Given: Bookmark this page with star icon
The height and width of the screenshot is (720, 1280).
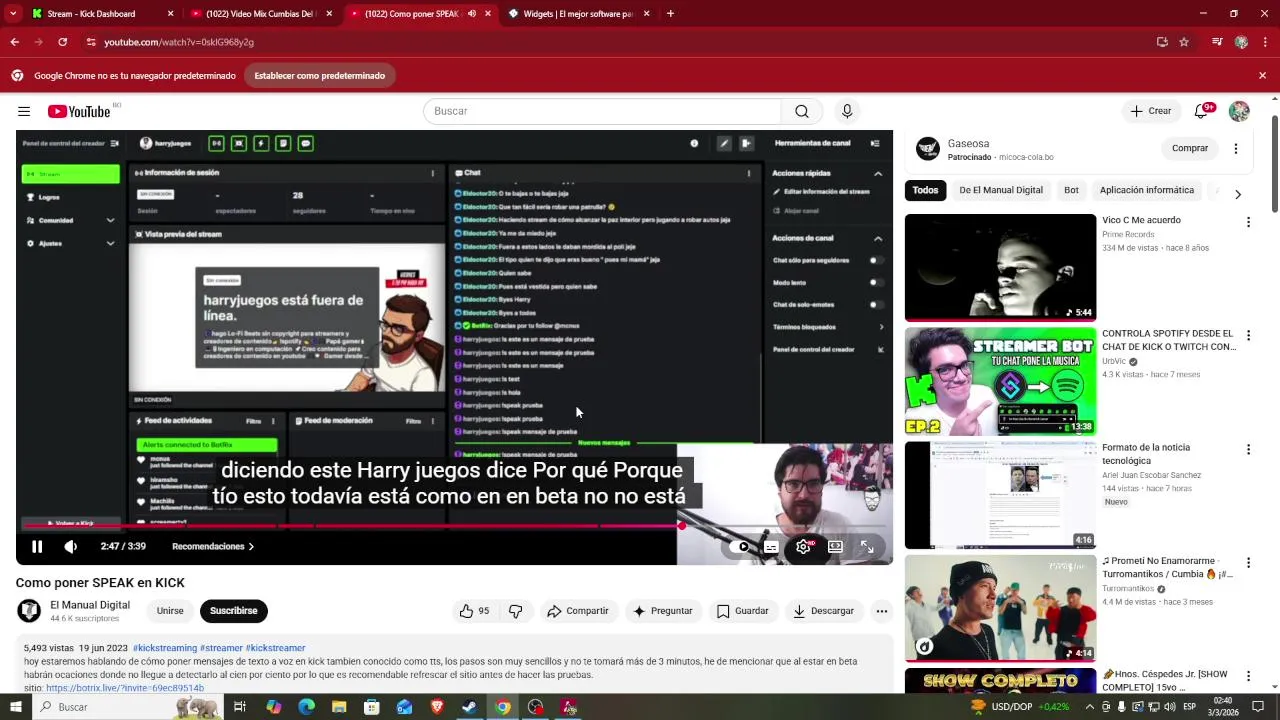Looking at the screenshot, I should (x=1184, y=42).
